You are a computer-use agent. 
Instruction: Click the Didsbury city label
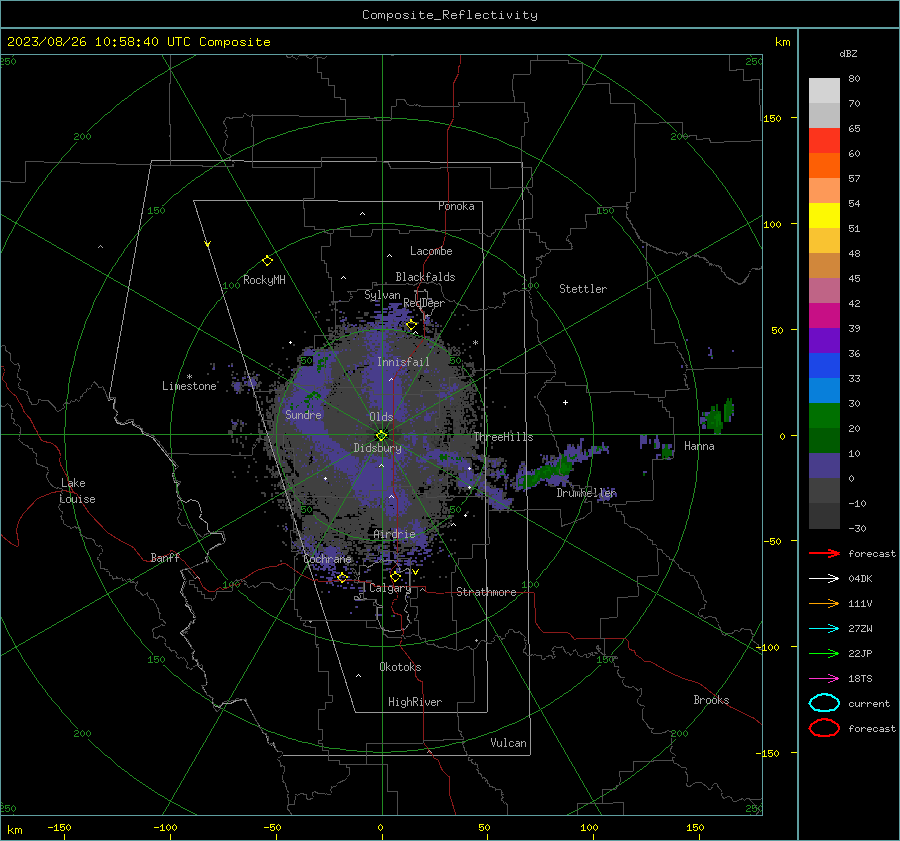(x=377, y=448)
